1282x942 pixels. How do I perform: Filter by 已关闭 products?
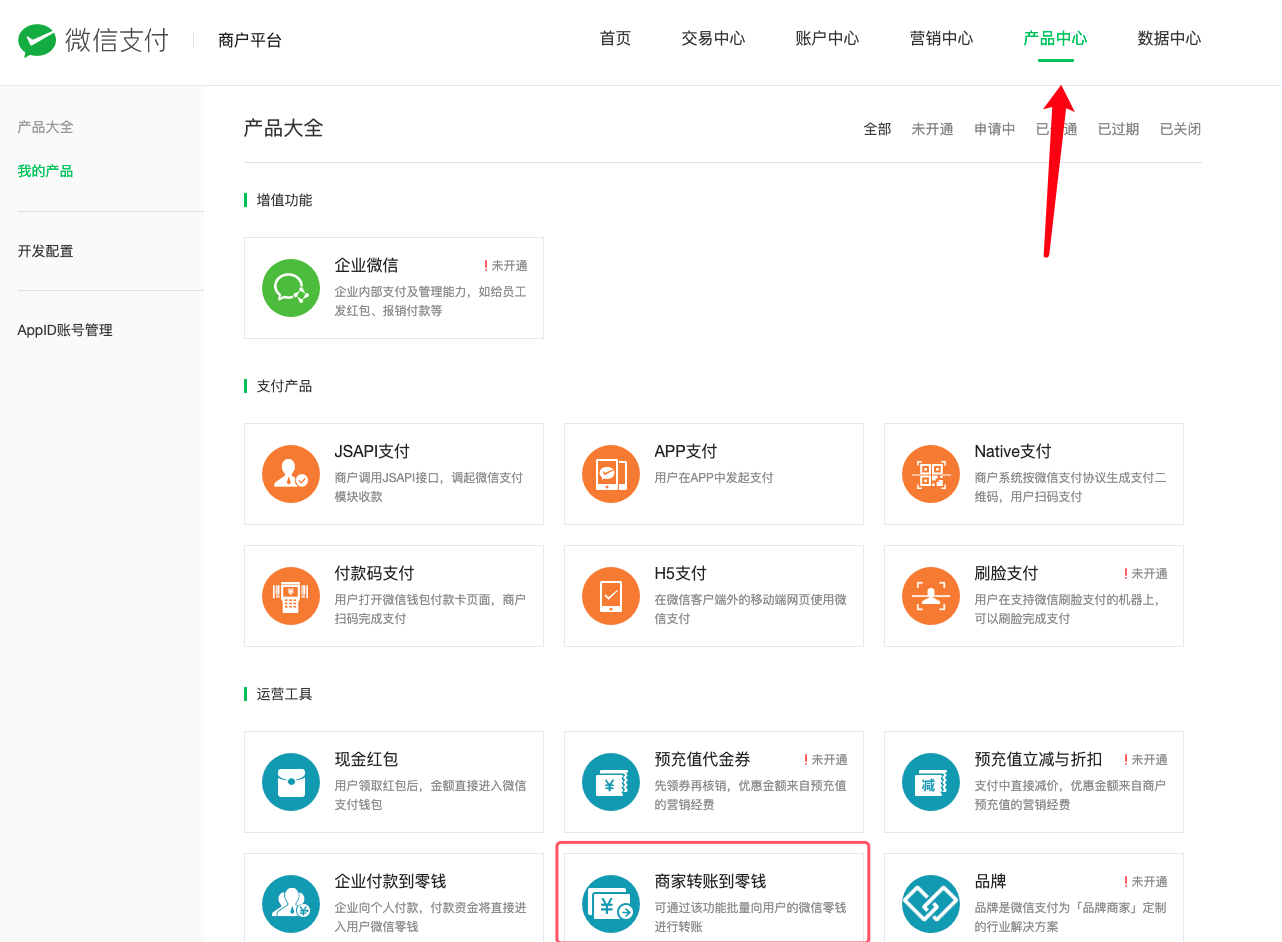(x=1180, y=129)
